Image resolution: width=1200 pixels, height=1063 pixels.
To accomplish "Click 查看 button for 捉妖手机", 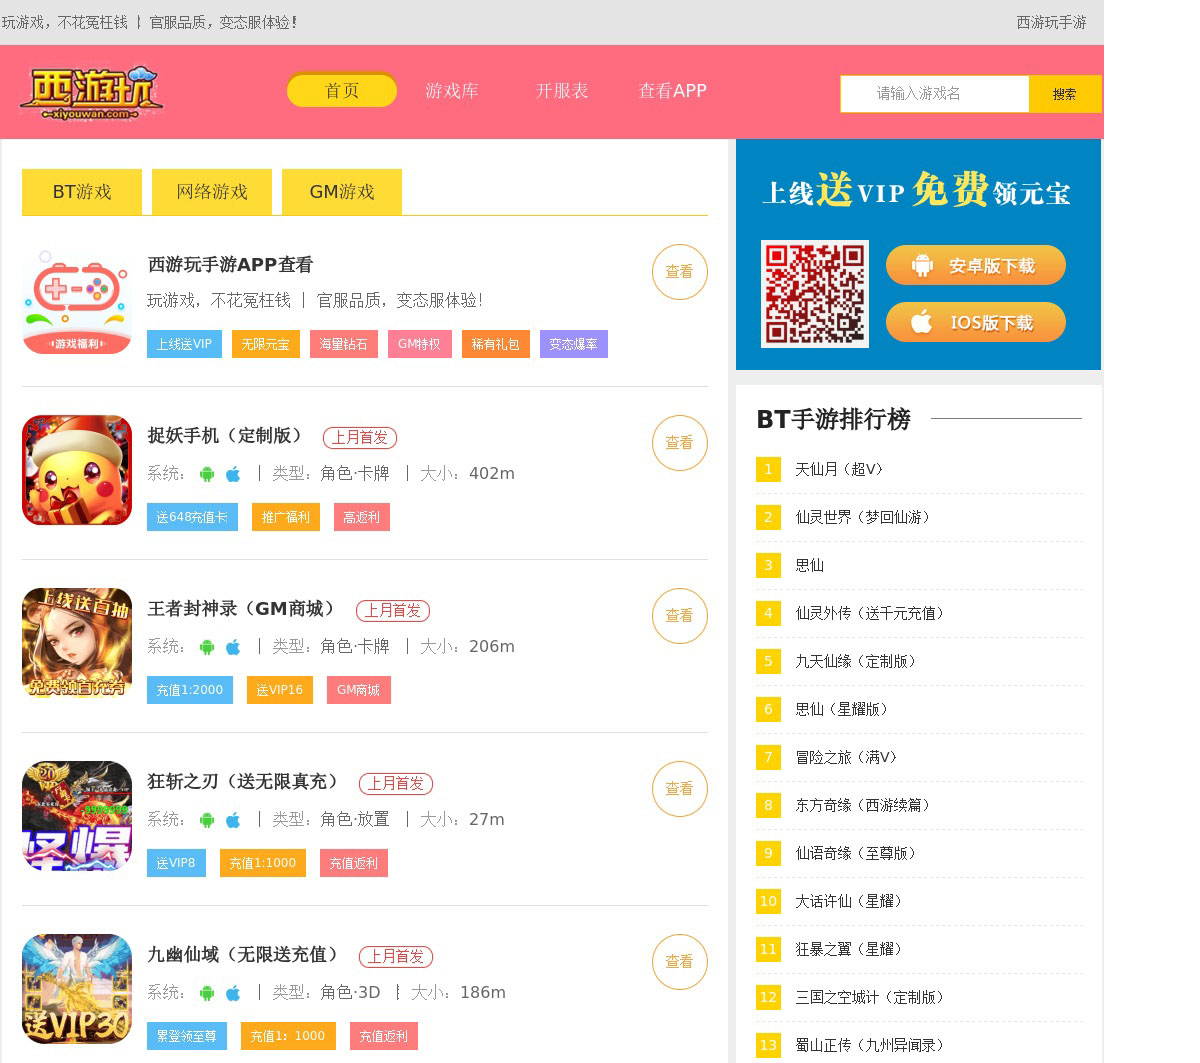I will pyautogui.click(x=680, y=443).
